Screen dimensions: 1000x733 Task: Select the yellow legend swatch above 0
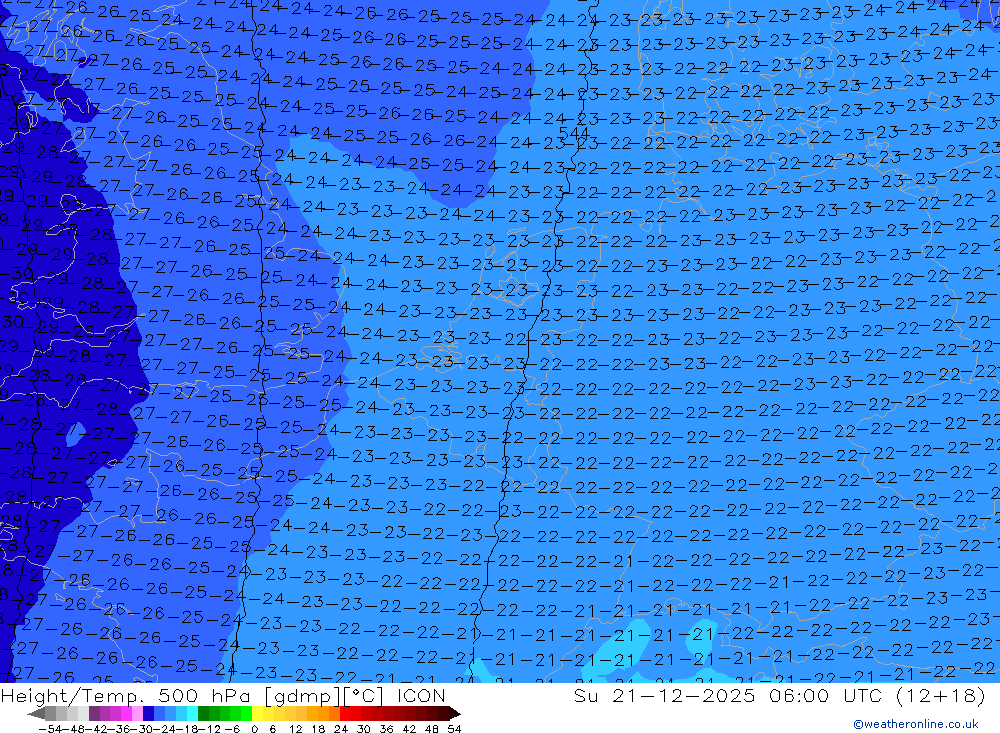point(258,713)
